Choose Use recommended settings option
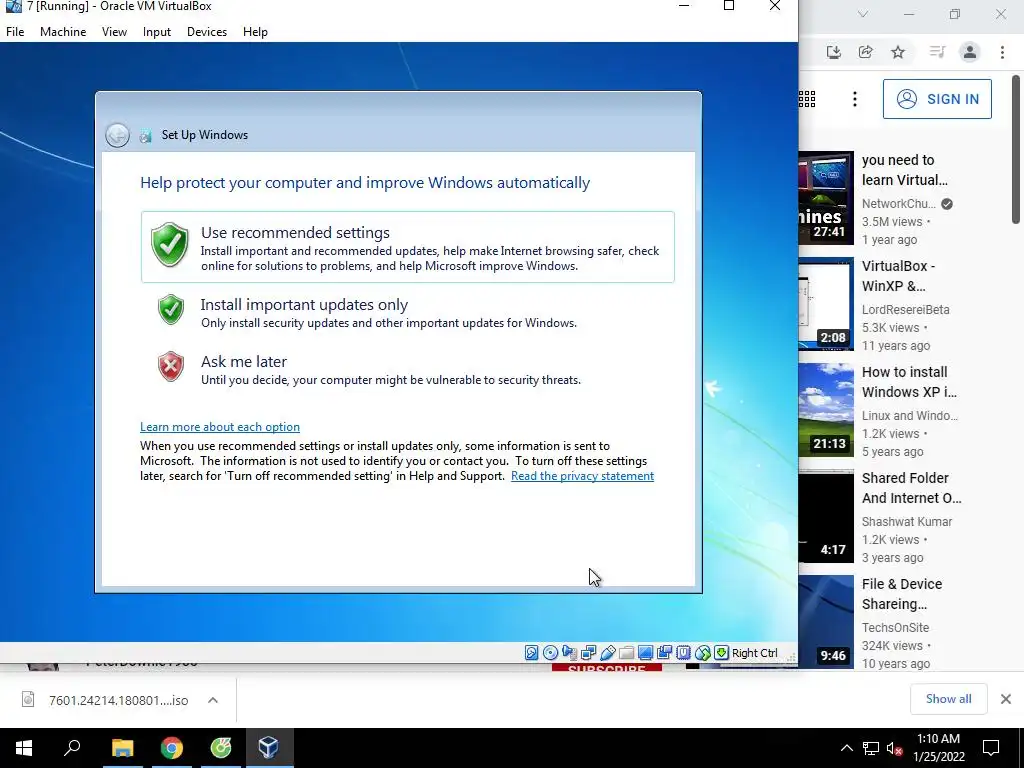 (x=408, y=247)
